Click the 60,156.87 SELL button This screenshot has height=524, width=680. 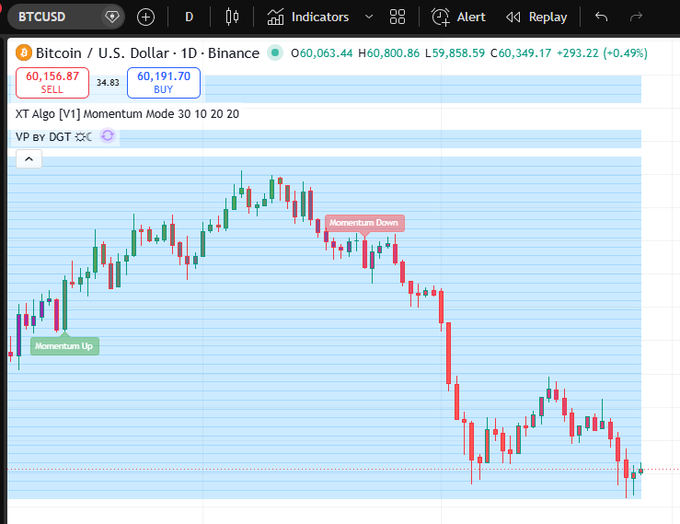[52, 82]
